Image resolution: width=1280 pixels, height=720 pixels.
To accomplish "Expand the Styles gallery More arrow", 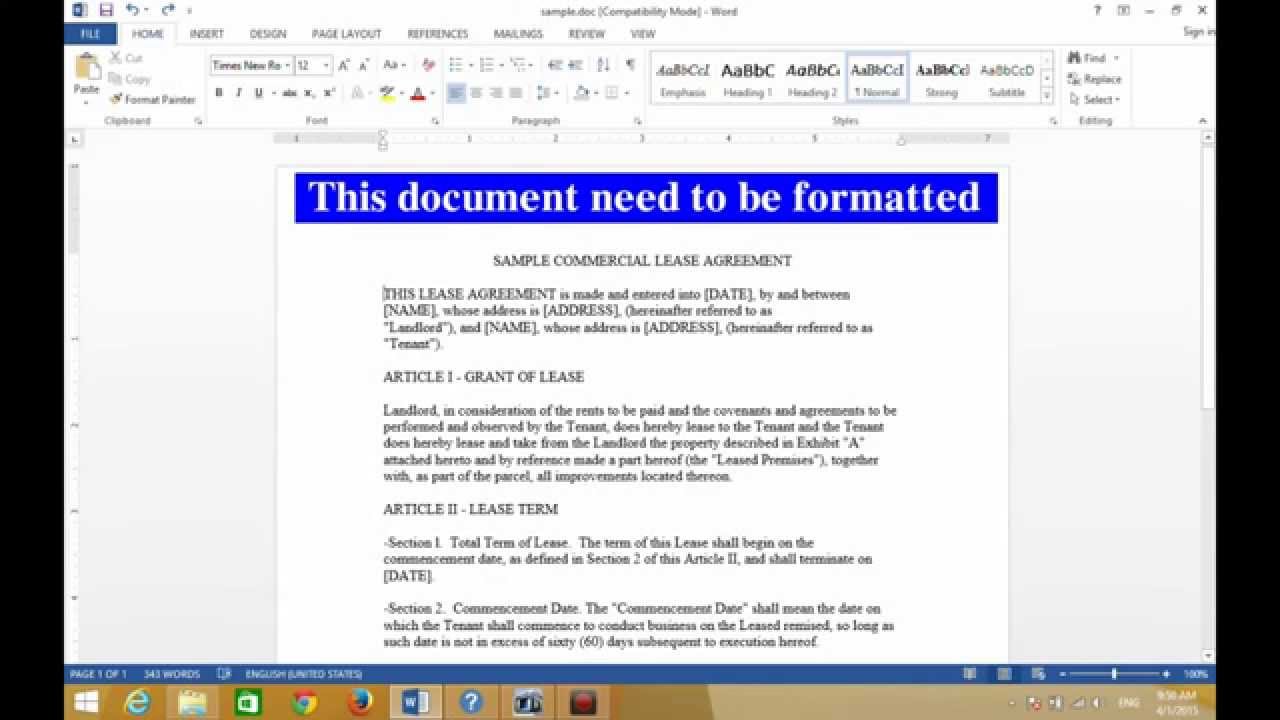I will click(1047, 96).
